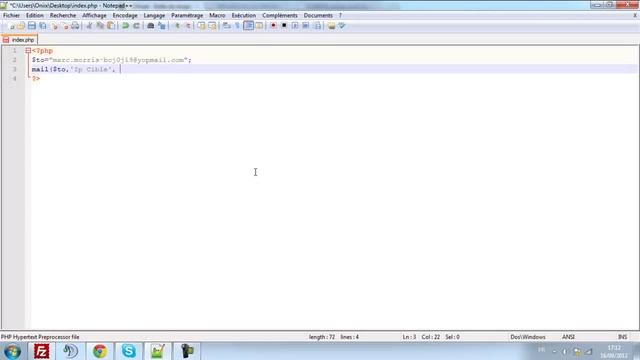Viewport: 640px width, 360px height.
Task: Click the Save All toolbar icon
Action: [x=42, y=26]
